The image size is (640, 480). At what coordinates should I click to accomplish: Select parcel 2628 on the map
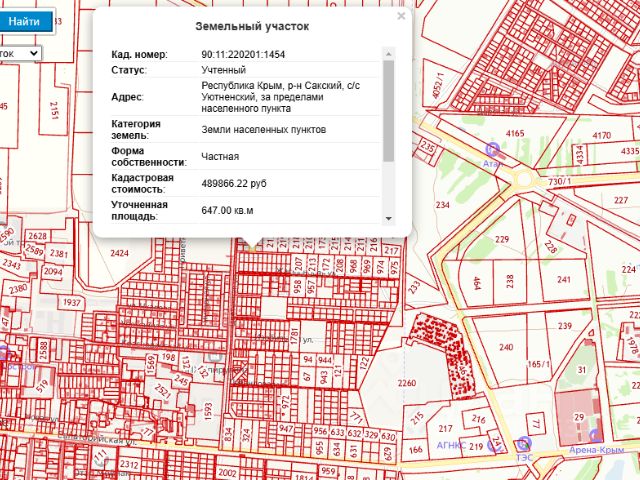pos(38,236)
